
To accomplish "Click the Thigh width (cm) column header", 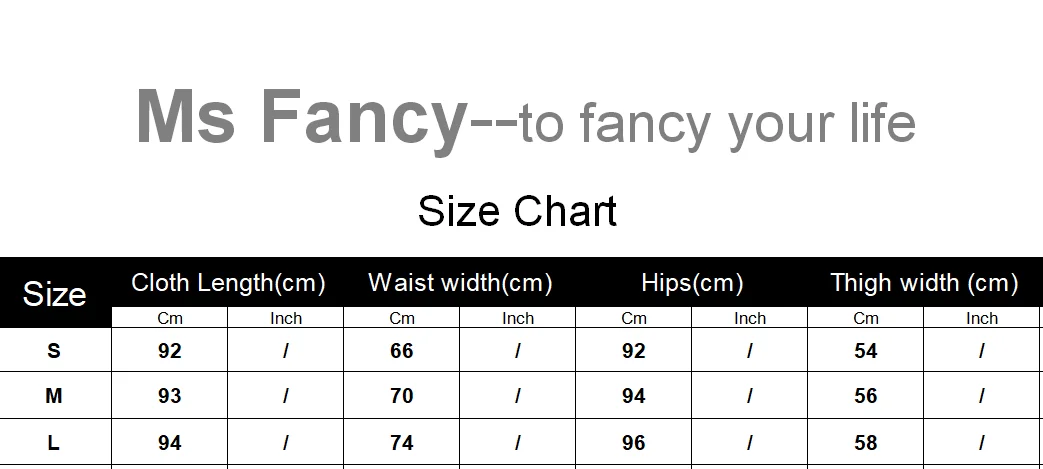I will (924, 283).
